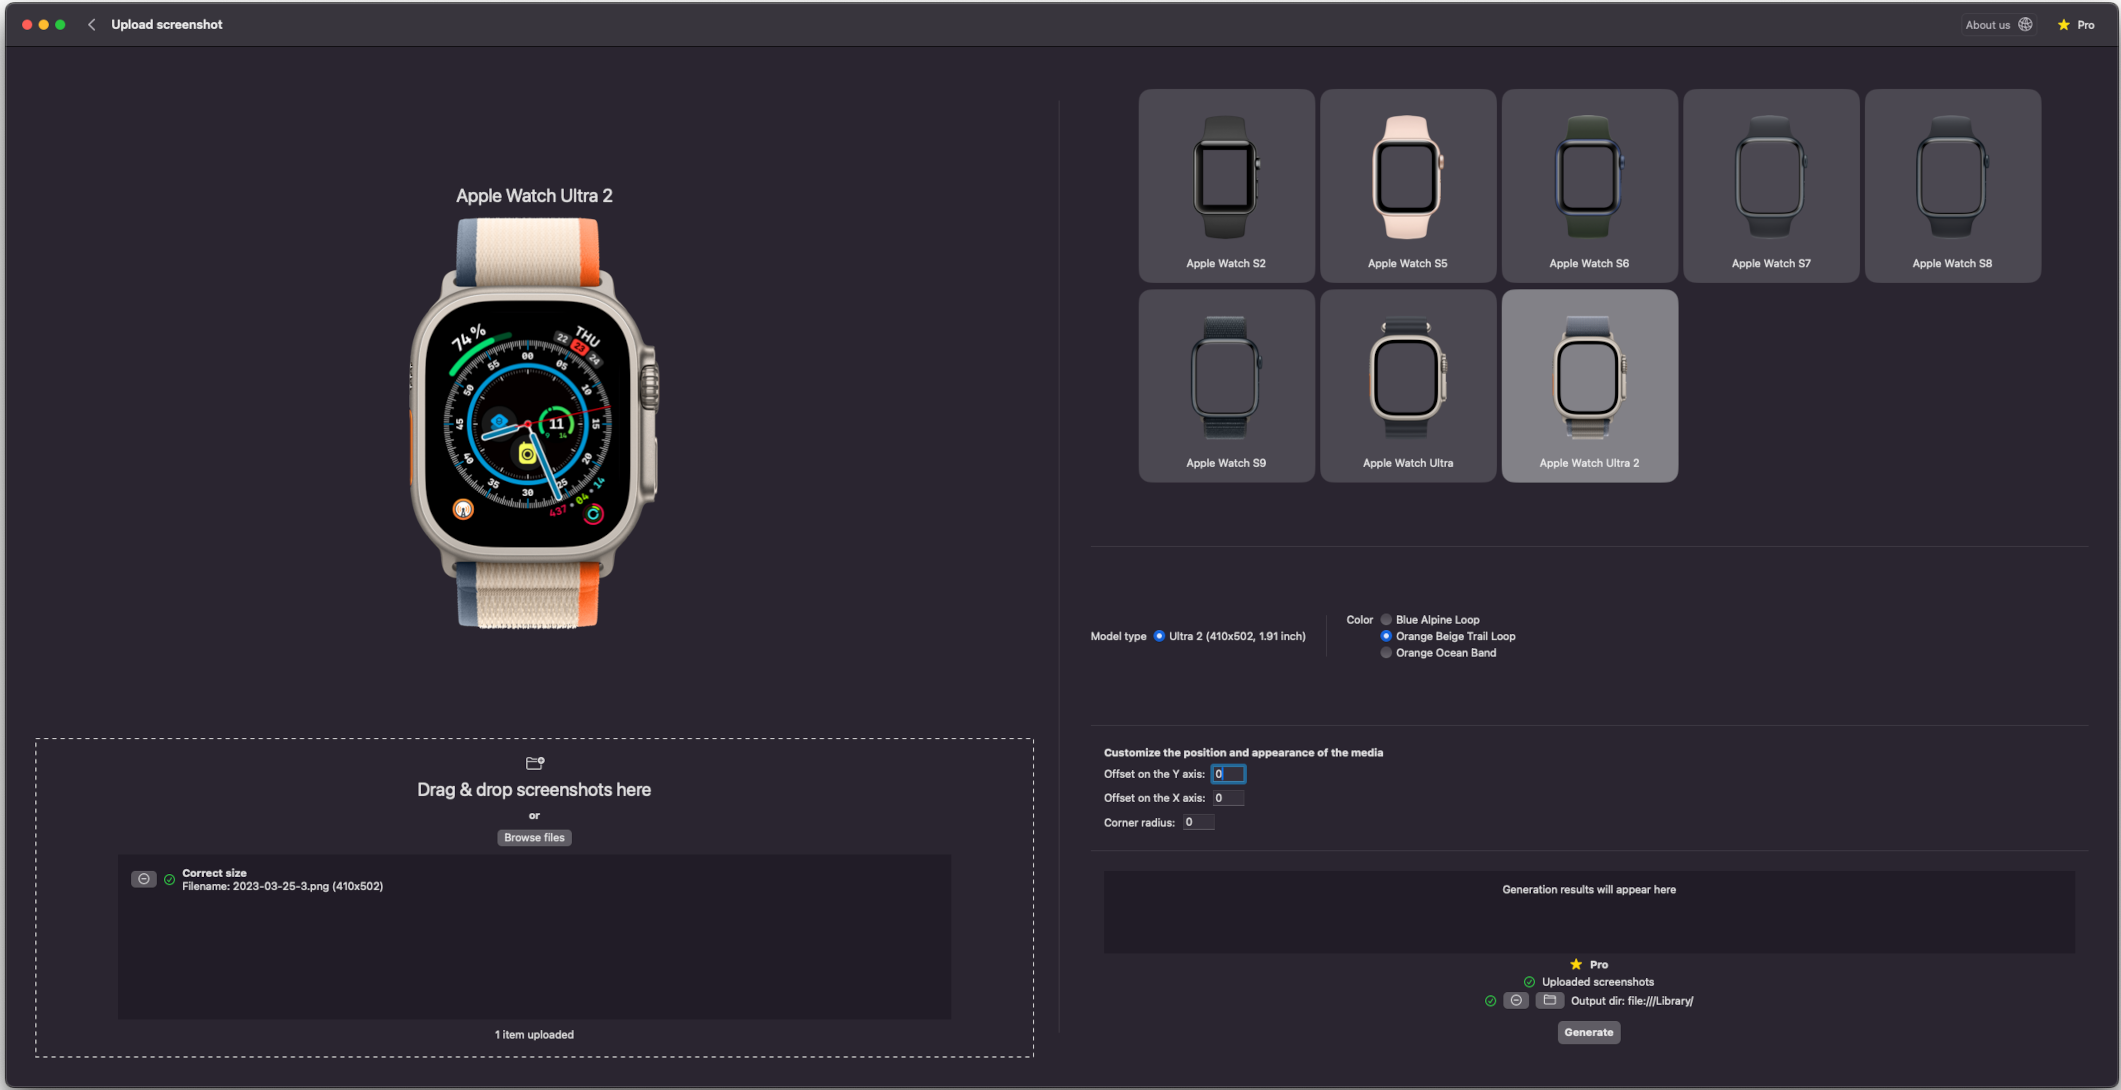This screenshot has height=1090, width=2121.
Task: Click the Offset on the X axis field
Action: tap(1228, 798)
